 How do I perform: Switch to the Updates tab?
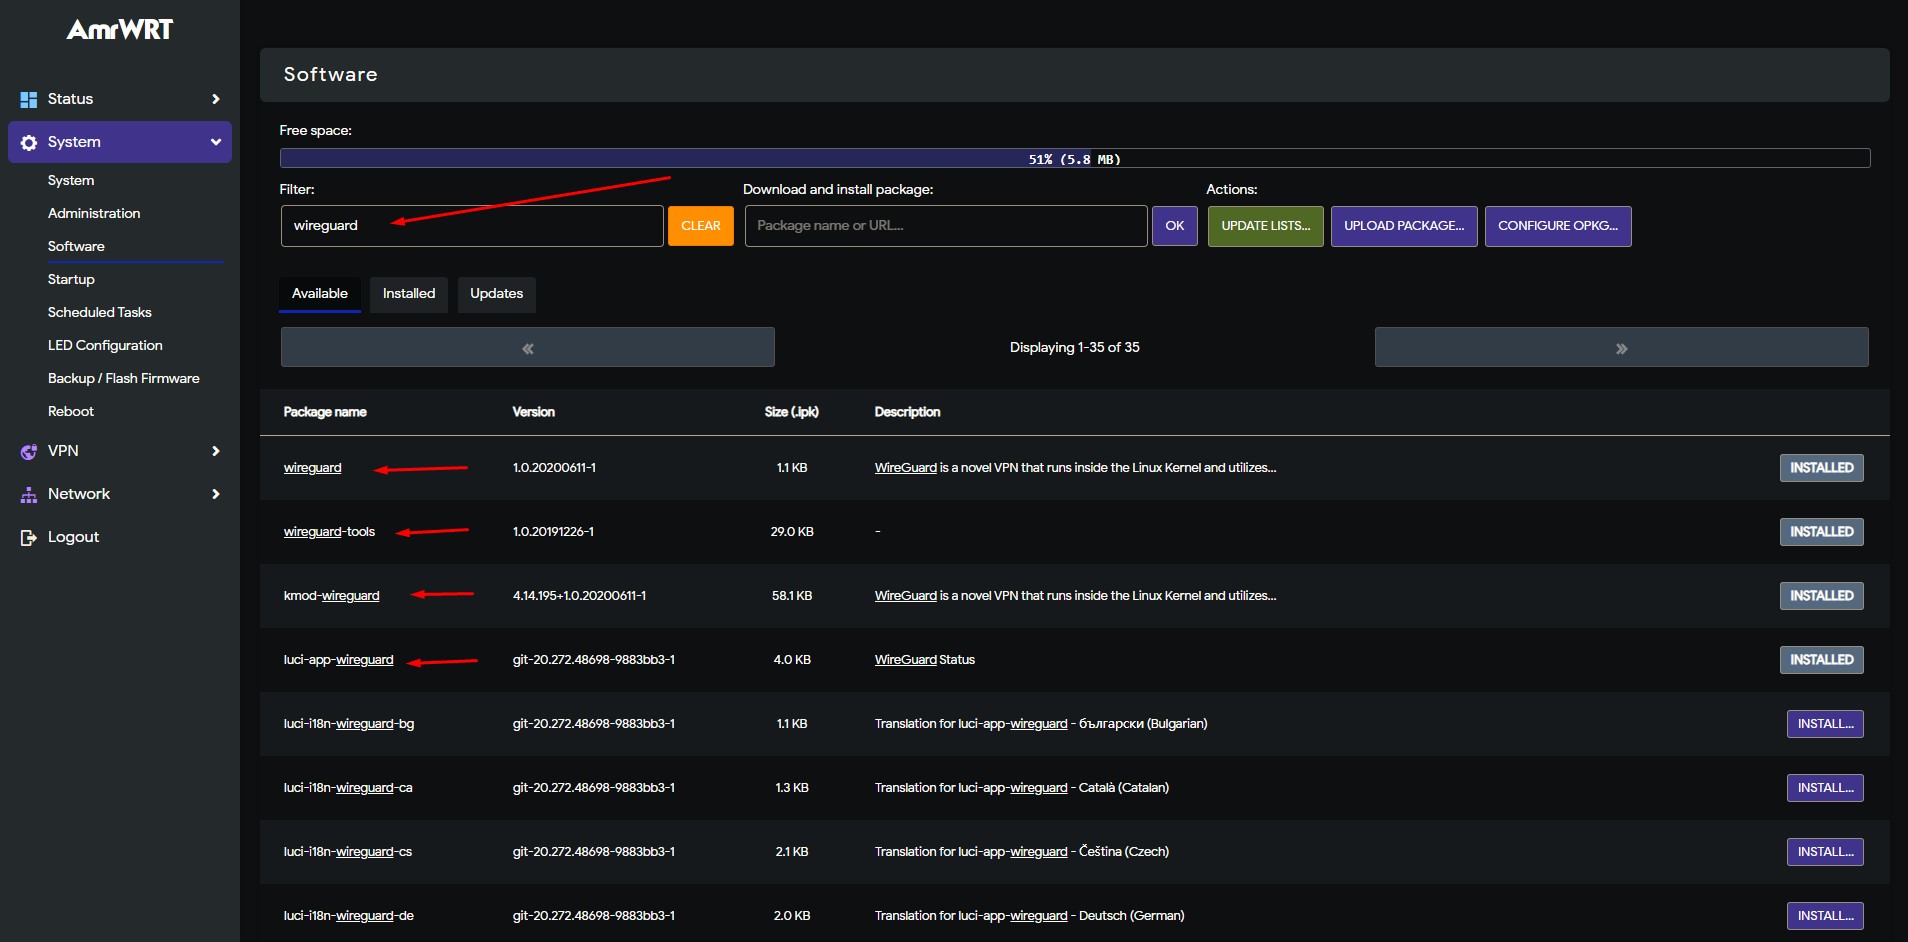click(x=497, y=294)
